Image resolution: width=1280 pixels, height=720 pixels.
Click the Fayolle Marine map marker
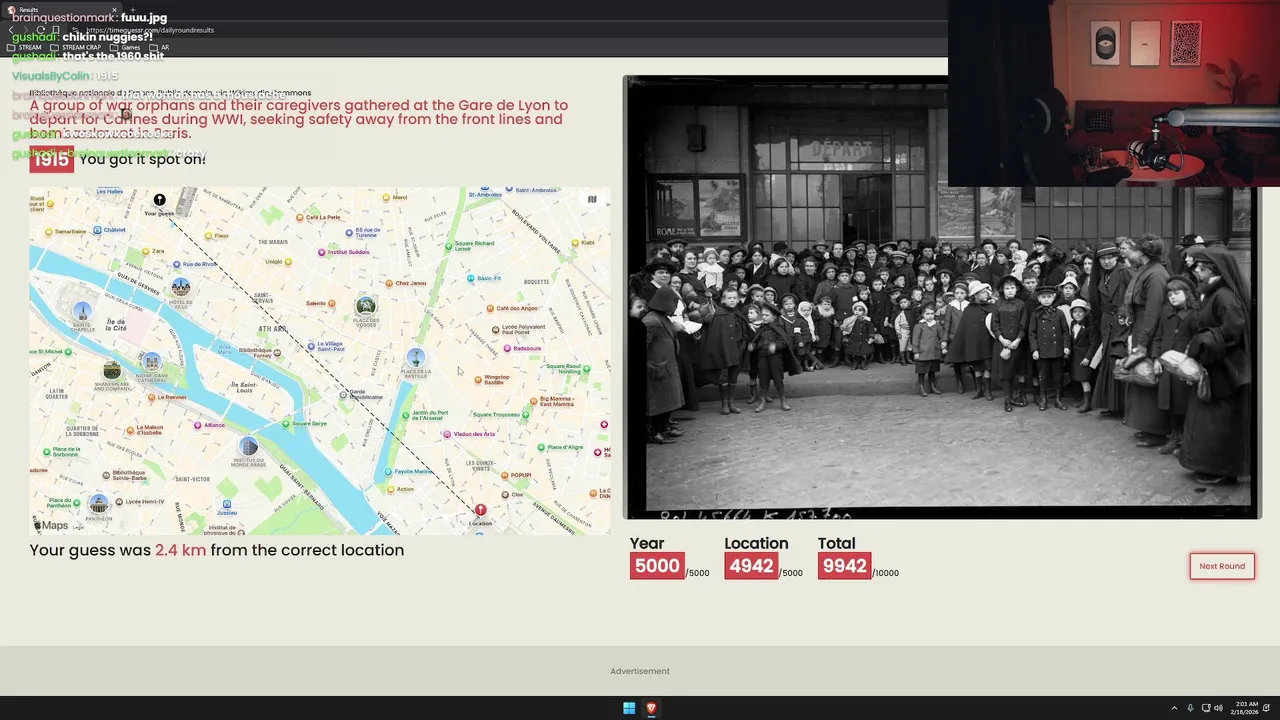390,471
